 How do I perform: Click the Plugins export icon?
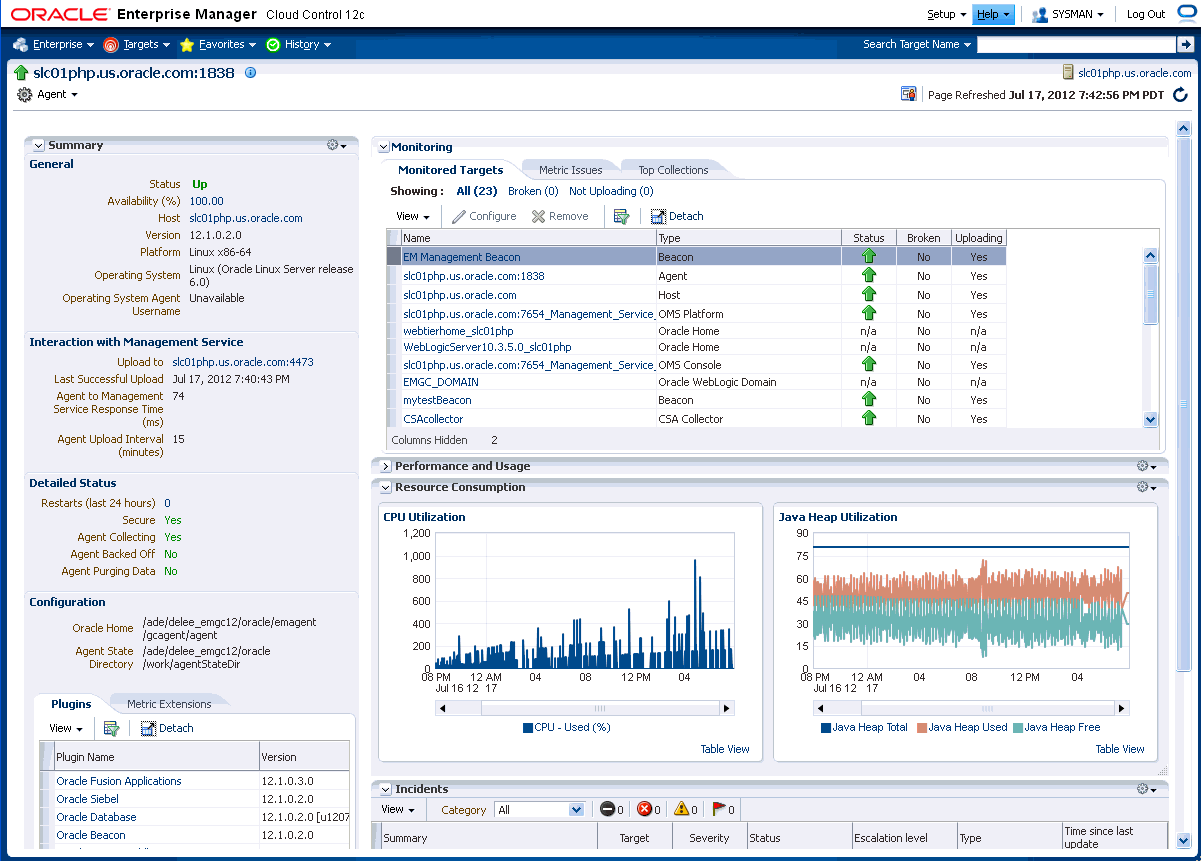pyautogui.click(x=111, y=728)
